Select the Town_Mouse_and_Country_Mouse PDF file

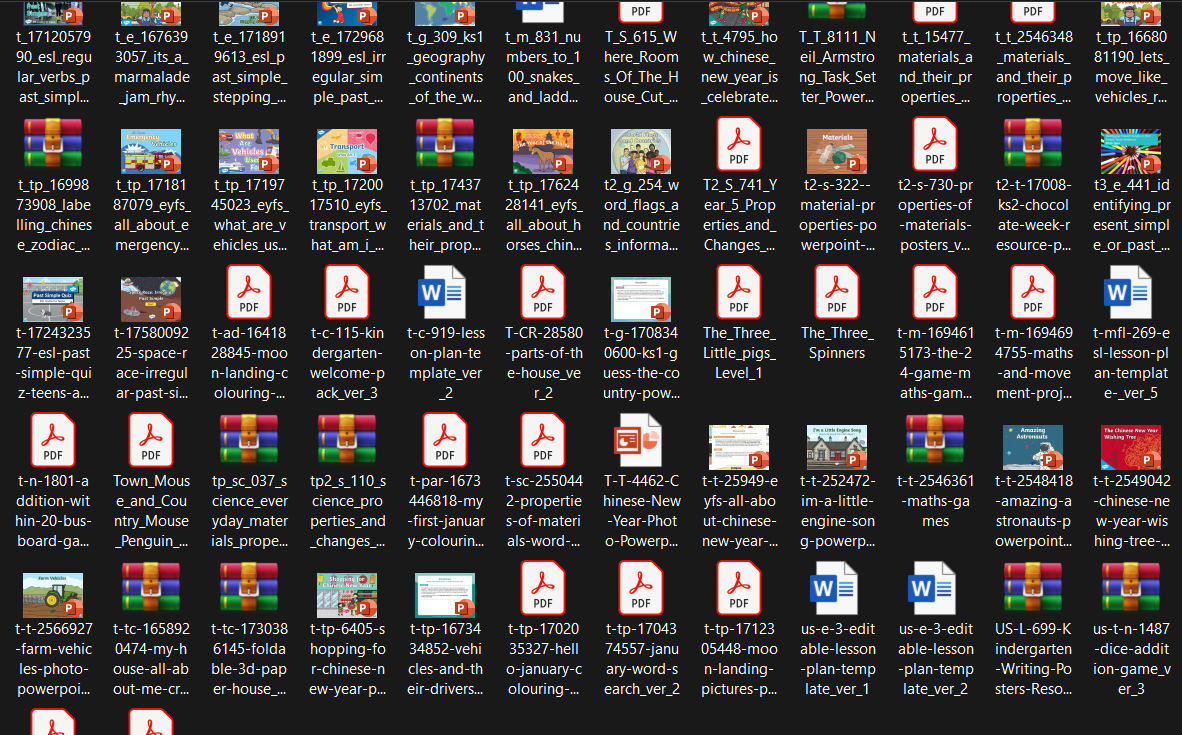pos(151,443)
